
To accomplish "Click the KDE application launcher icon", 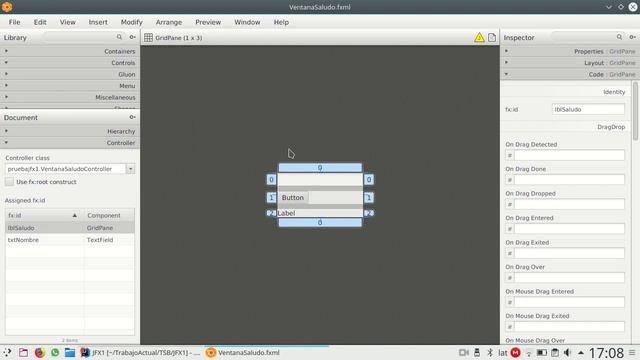I will (x=7, y=352).
